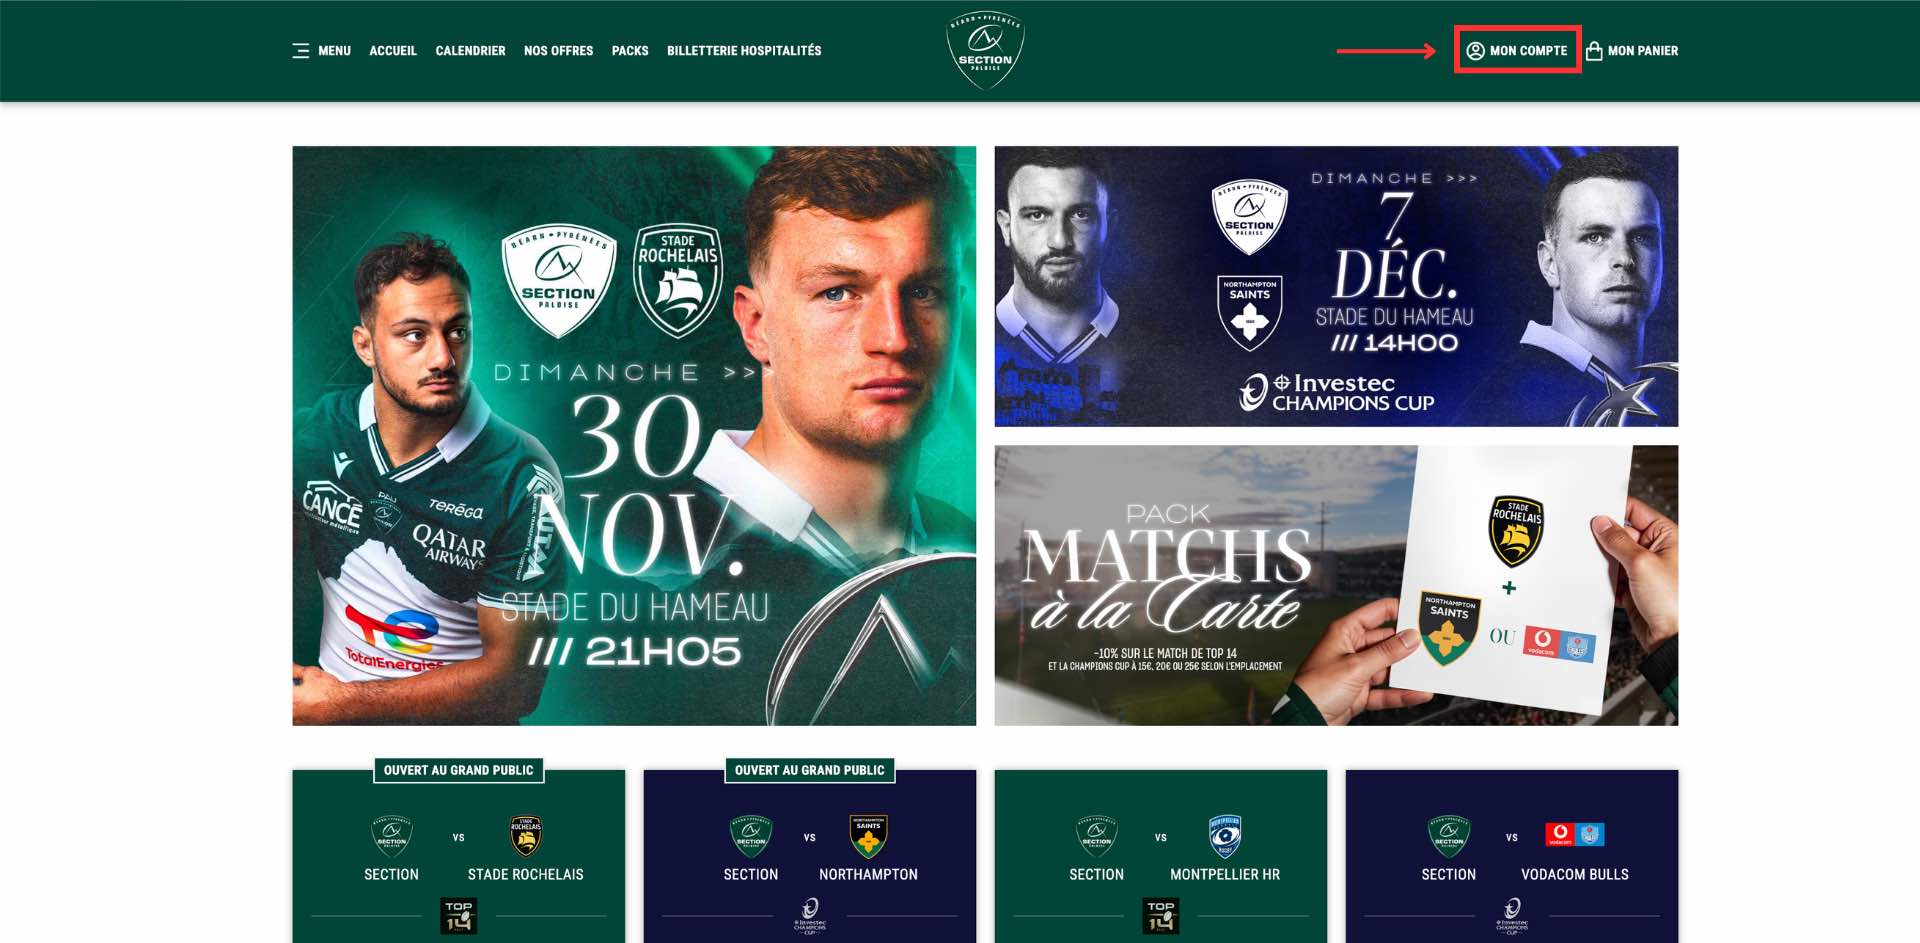Click the Vodacom Bulls logo in match card

coord(1575,834)
